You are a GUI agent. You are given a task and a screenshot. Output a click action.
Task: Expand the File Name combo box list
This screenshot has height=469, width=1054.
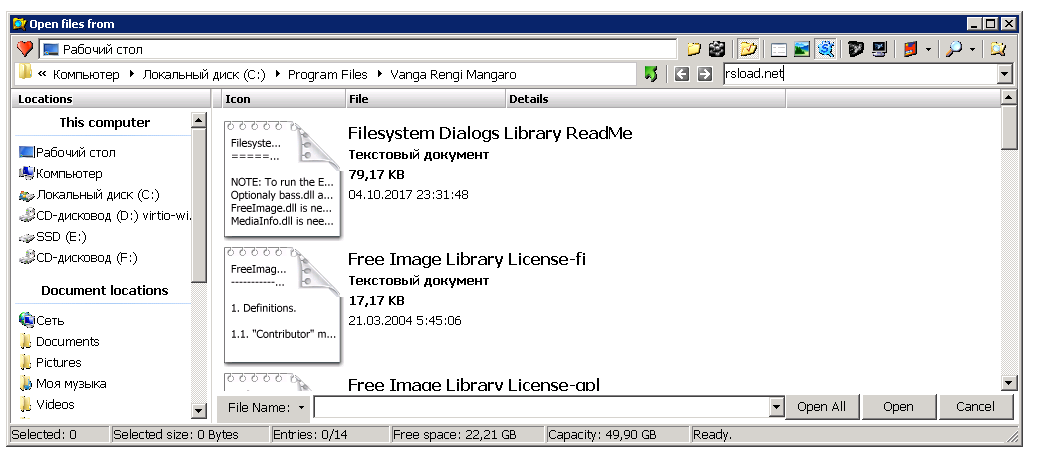[x=775, y=407]
